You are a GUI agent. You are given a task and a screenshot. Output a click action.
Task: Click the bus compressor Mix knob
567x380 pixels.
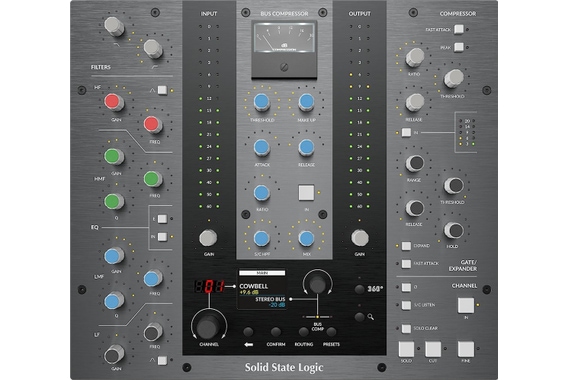pos(306,238)
